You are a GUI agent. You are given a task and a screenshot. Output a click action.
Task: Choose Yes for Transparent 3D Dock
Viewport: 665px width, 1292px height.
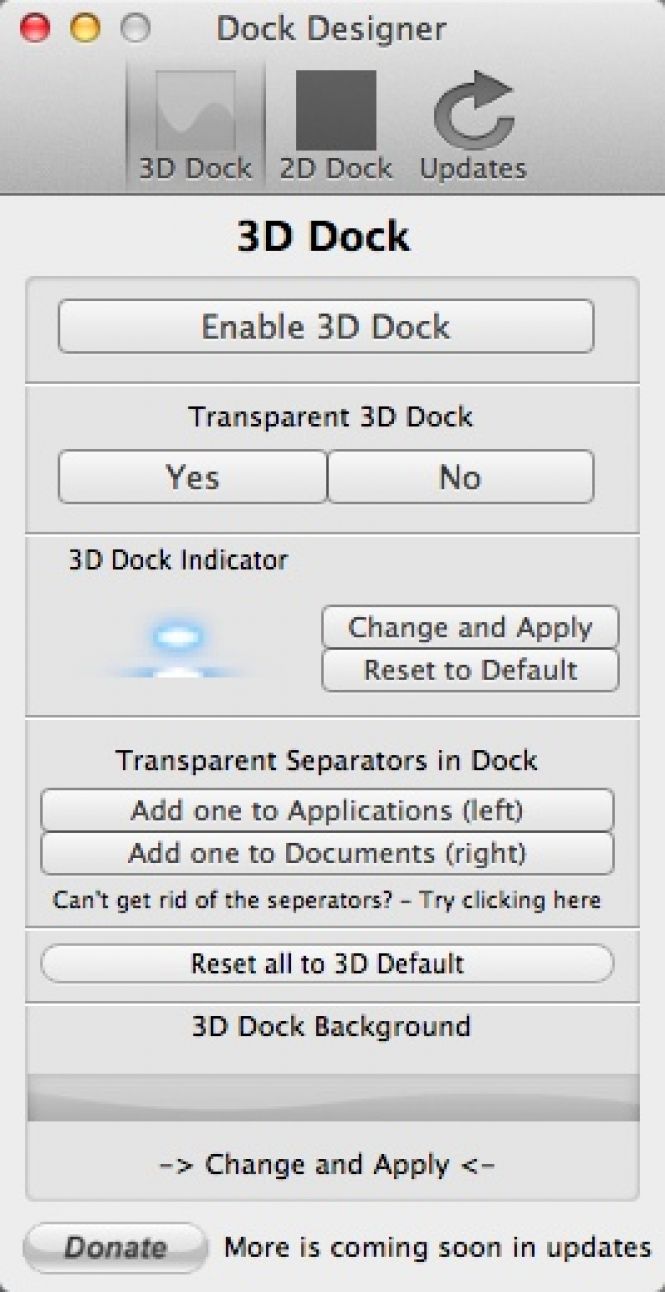[193, 478]
